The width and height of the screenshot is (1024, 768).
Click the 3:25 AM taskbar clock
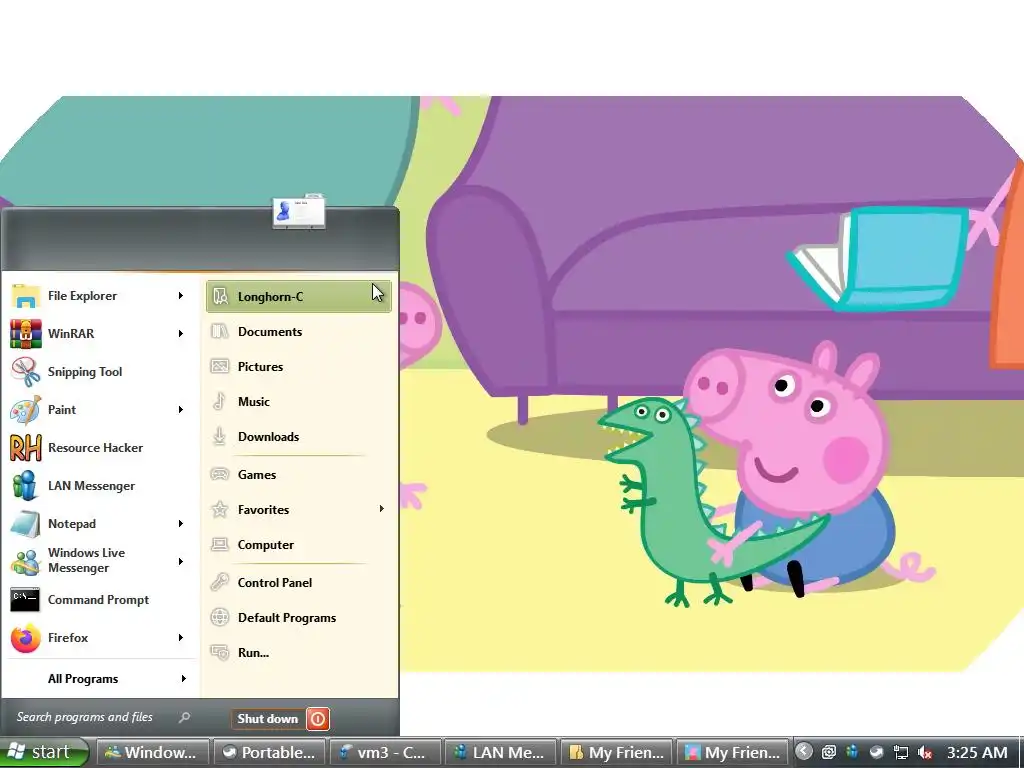point(977,752)
